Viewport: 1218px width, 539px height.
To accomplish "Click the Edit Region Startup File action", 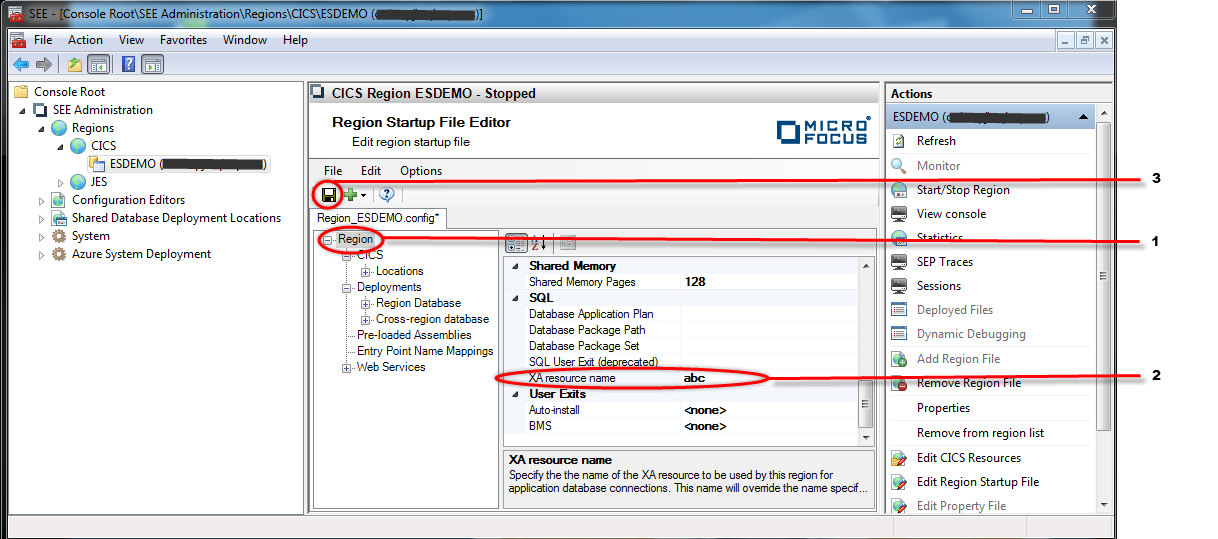I will pos(978,482).
